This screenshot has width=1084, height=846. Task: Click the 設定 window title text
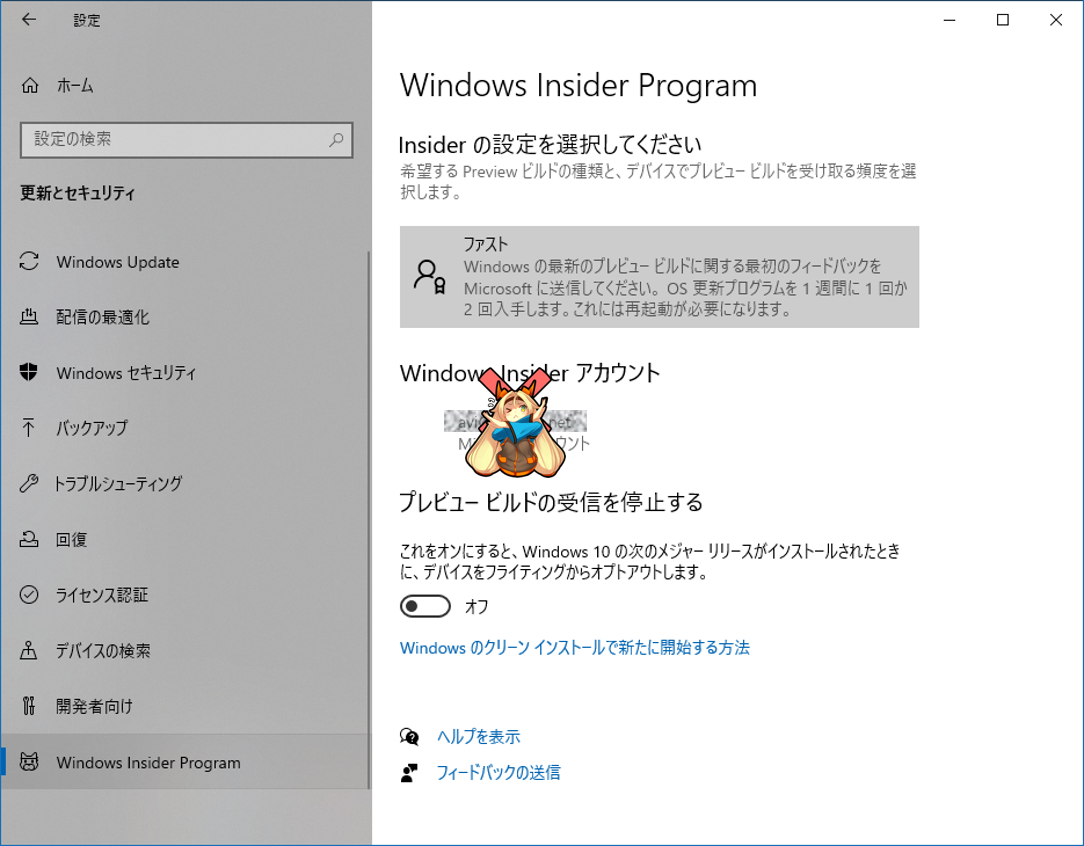(x=86, y=21)
